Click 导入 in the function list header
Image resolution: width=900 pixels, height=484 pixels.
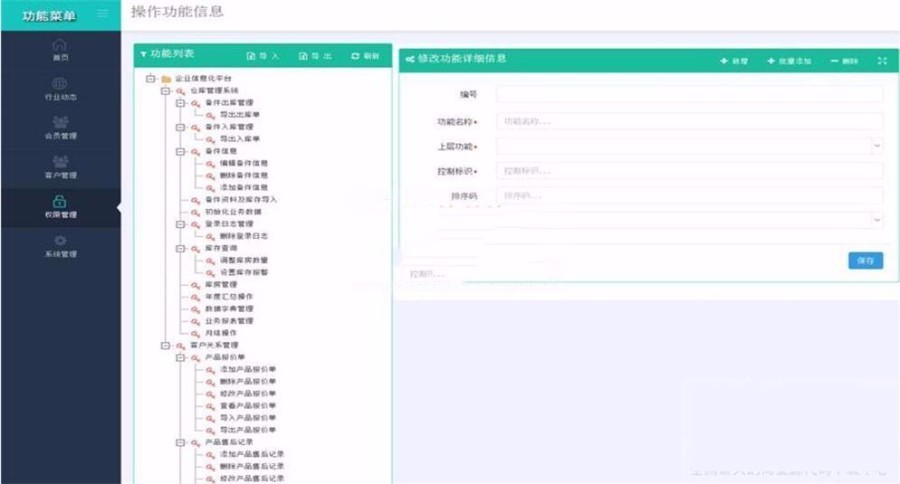263,57
